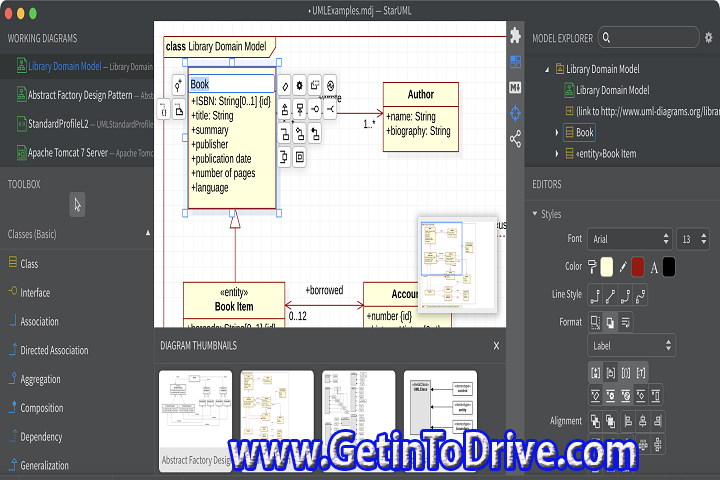Click the add template parameter quick-edit icon
This screenshot has width=720, height=480.
[315, 85]
